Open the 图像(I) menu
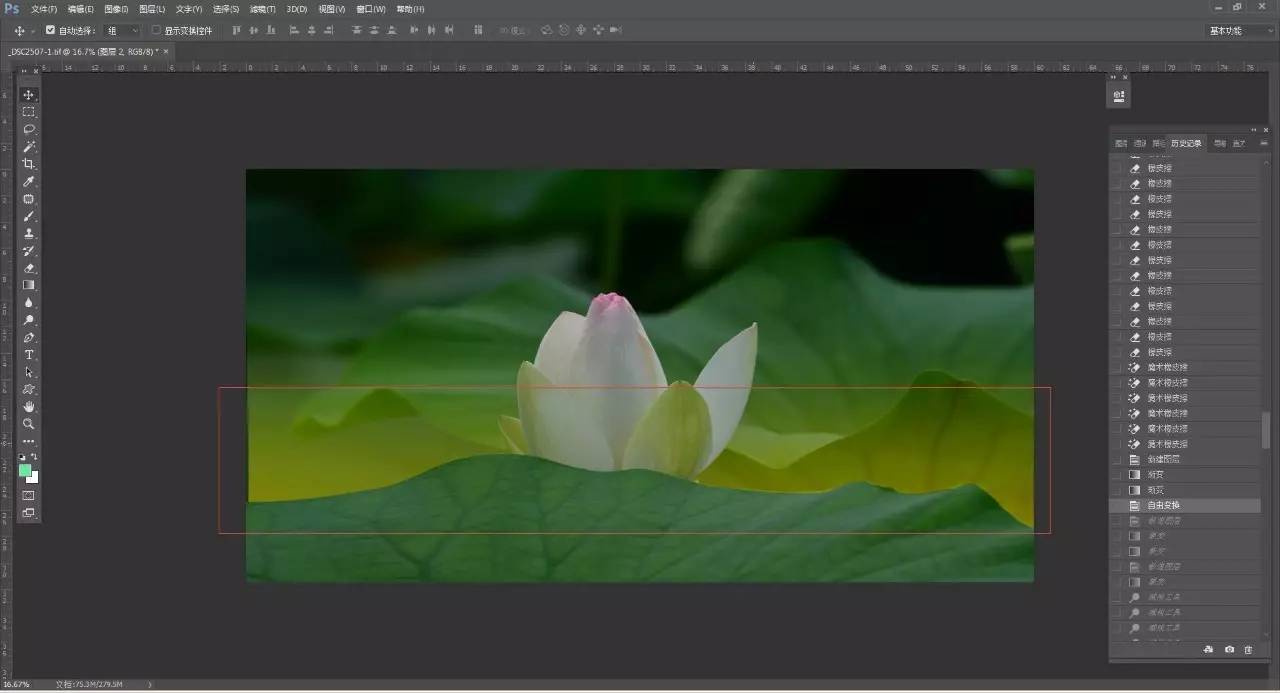 pyautogui.click(x=116, y=9)
